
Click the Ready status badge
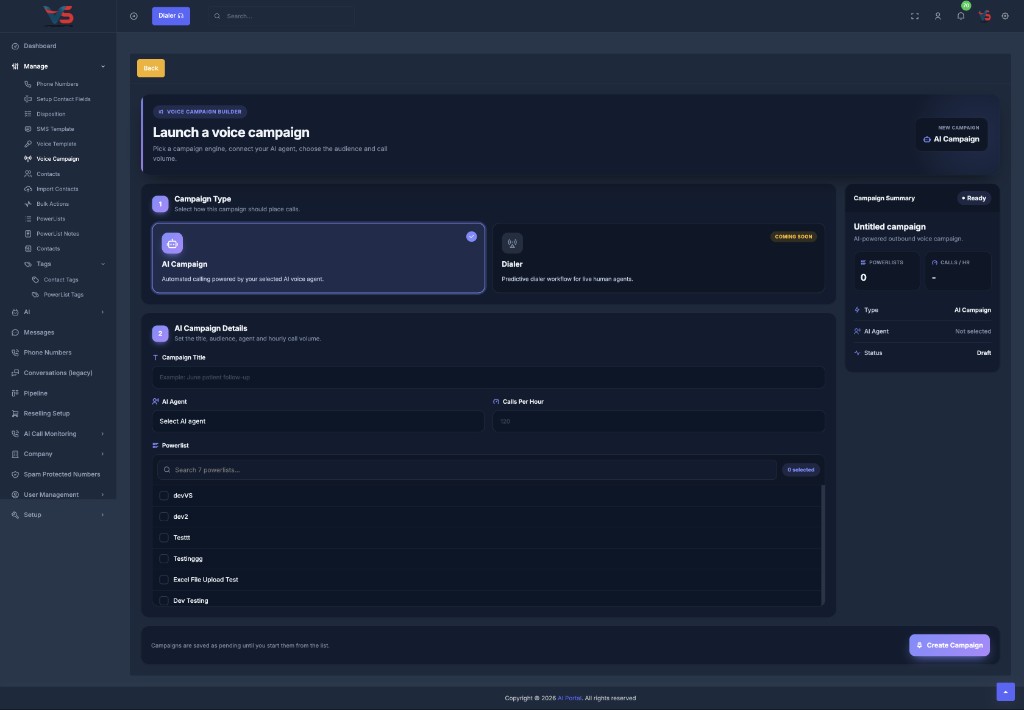click(x=974, y=198)
